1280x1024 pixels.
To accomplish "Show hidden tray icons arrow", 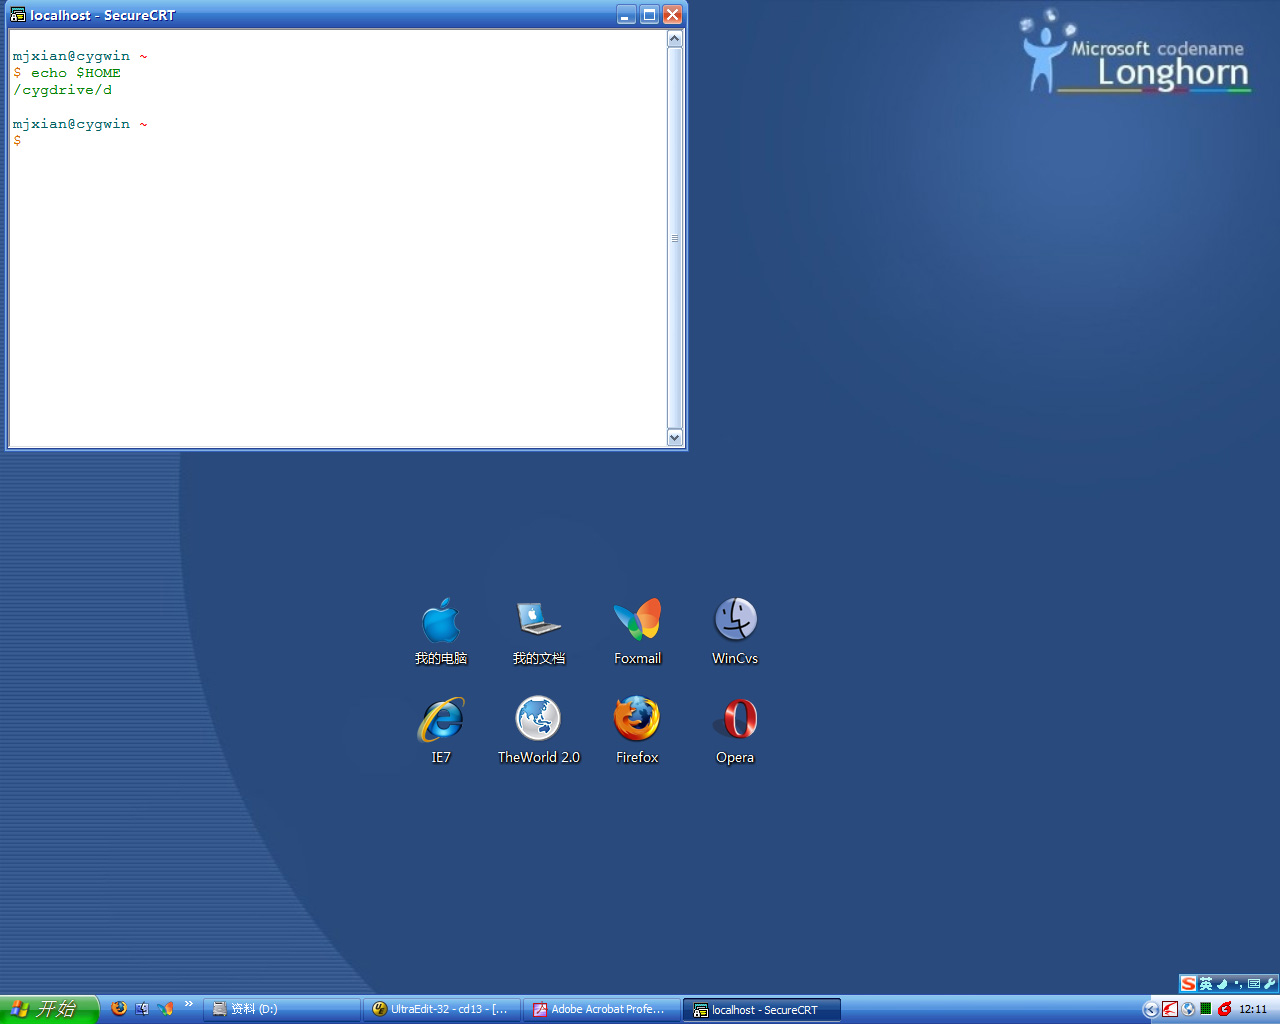I will pyautogui.click(x=1150, y=1010).
